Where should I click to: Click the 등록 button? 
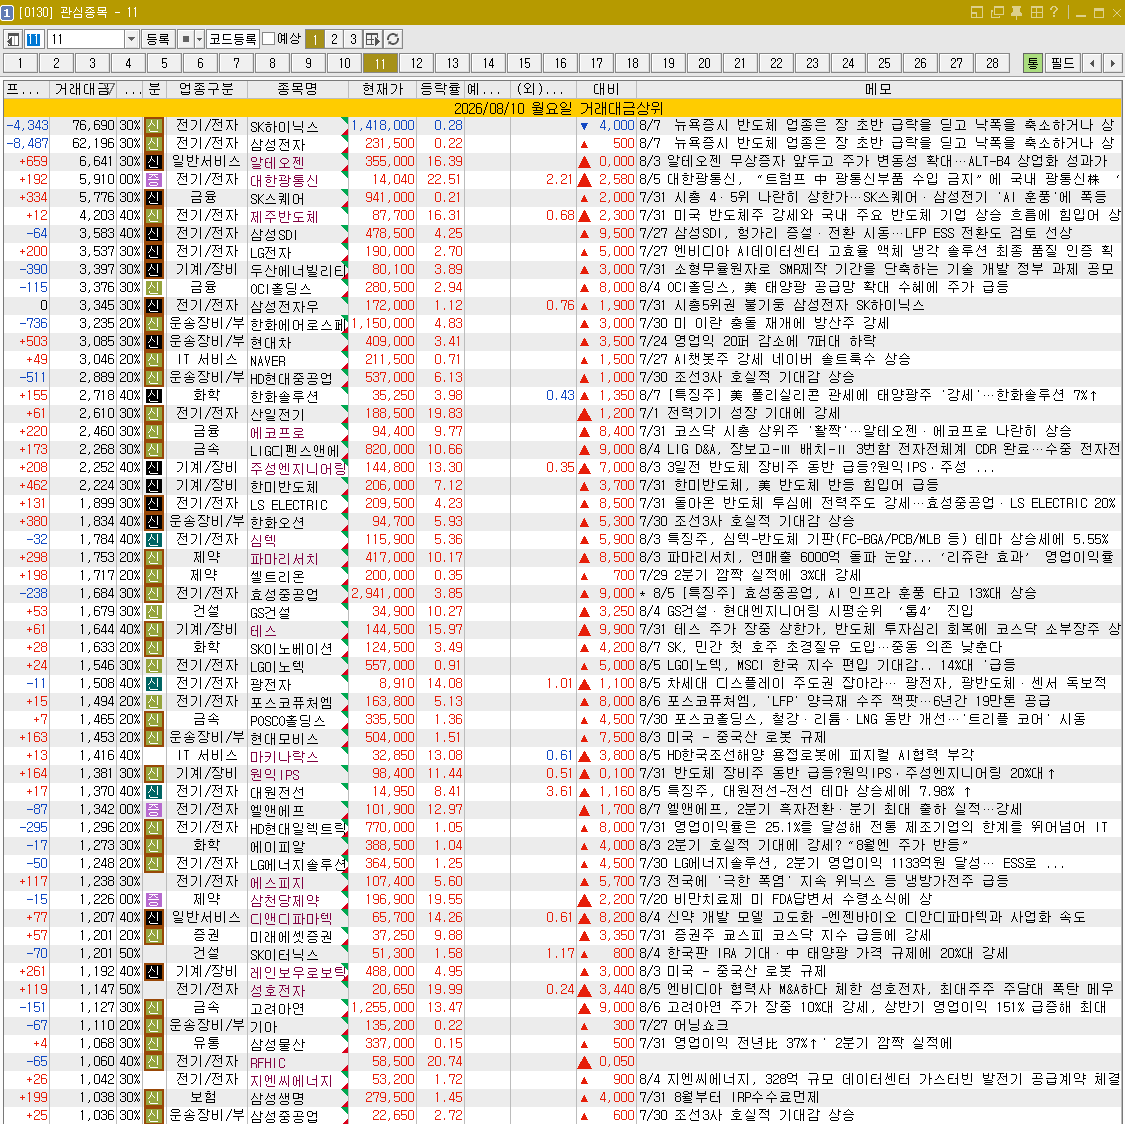[x=158, y=39]
